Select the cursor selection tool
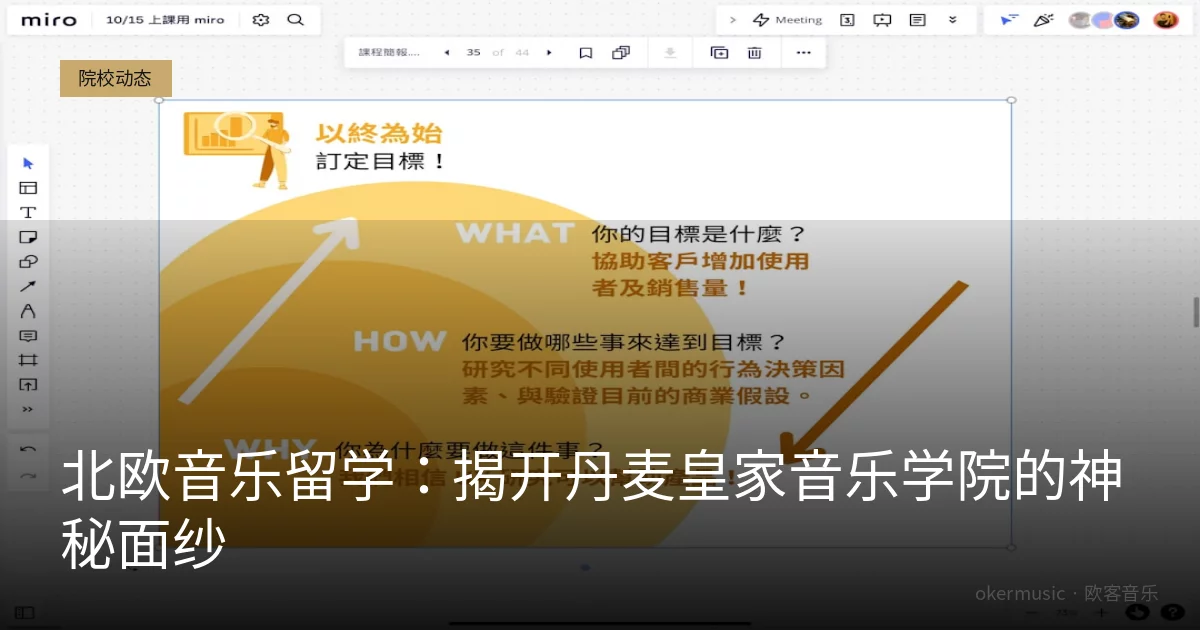This screenshot has width=1200, height=630. click(x=28, y=163)
